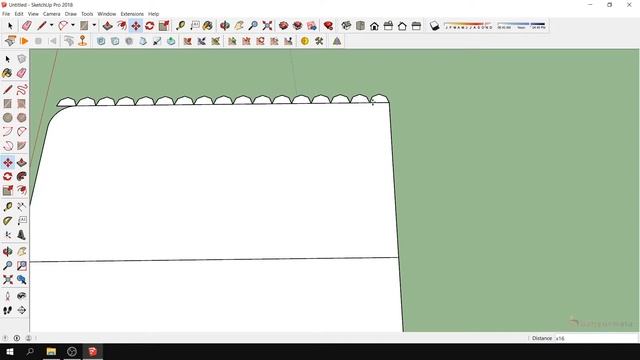Choose the Offset tool in top toolbar
This screenshot has height=360, width=640.
122,26
